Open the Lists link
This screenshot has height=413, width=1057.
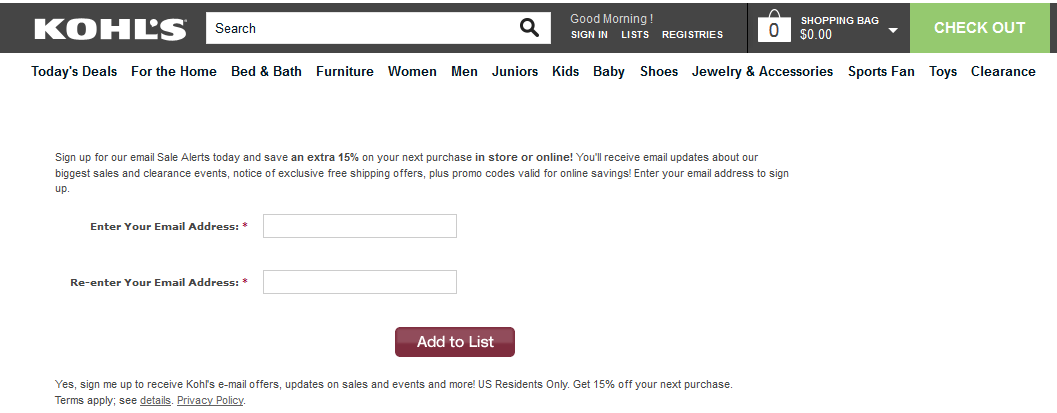point(635,35)
